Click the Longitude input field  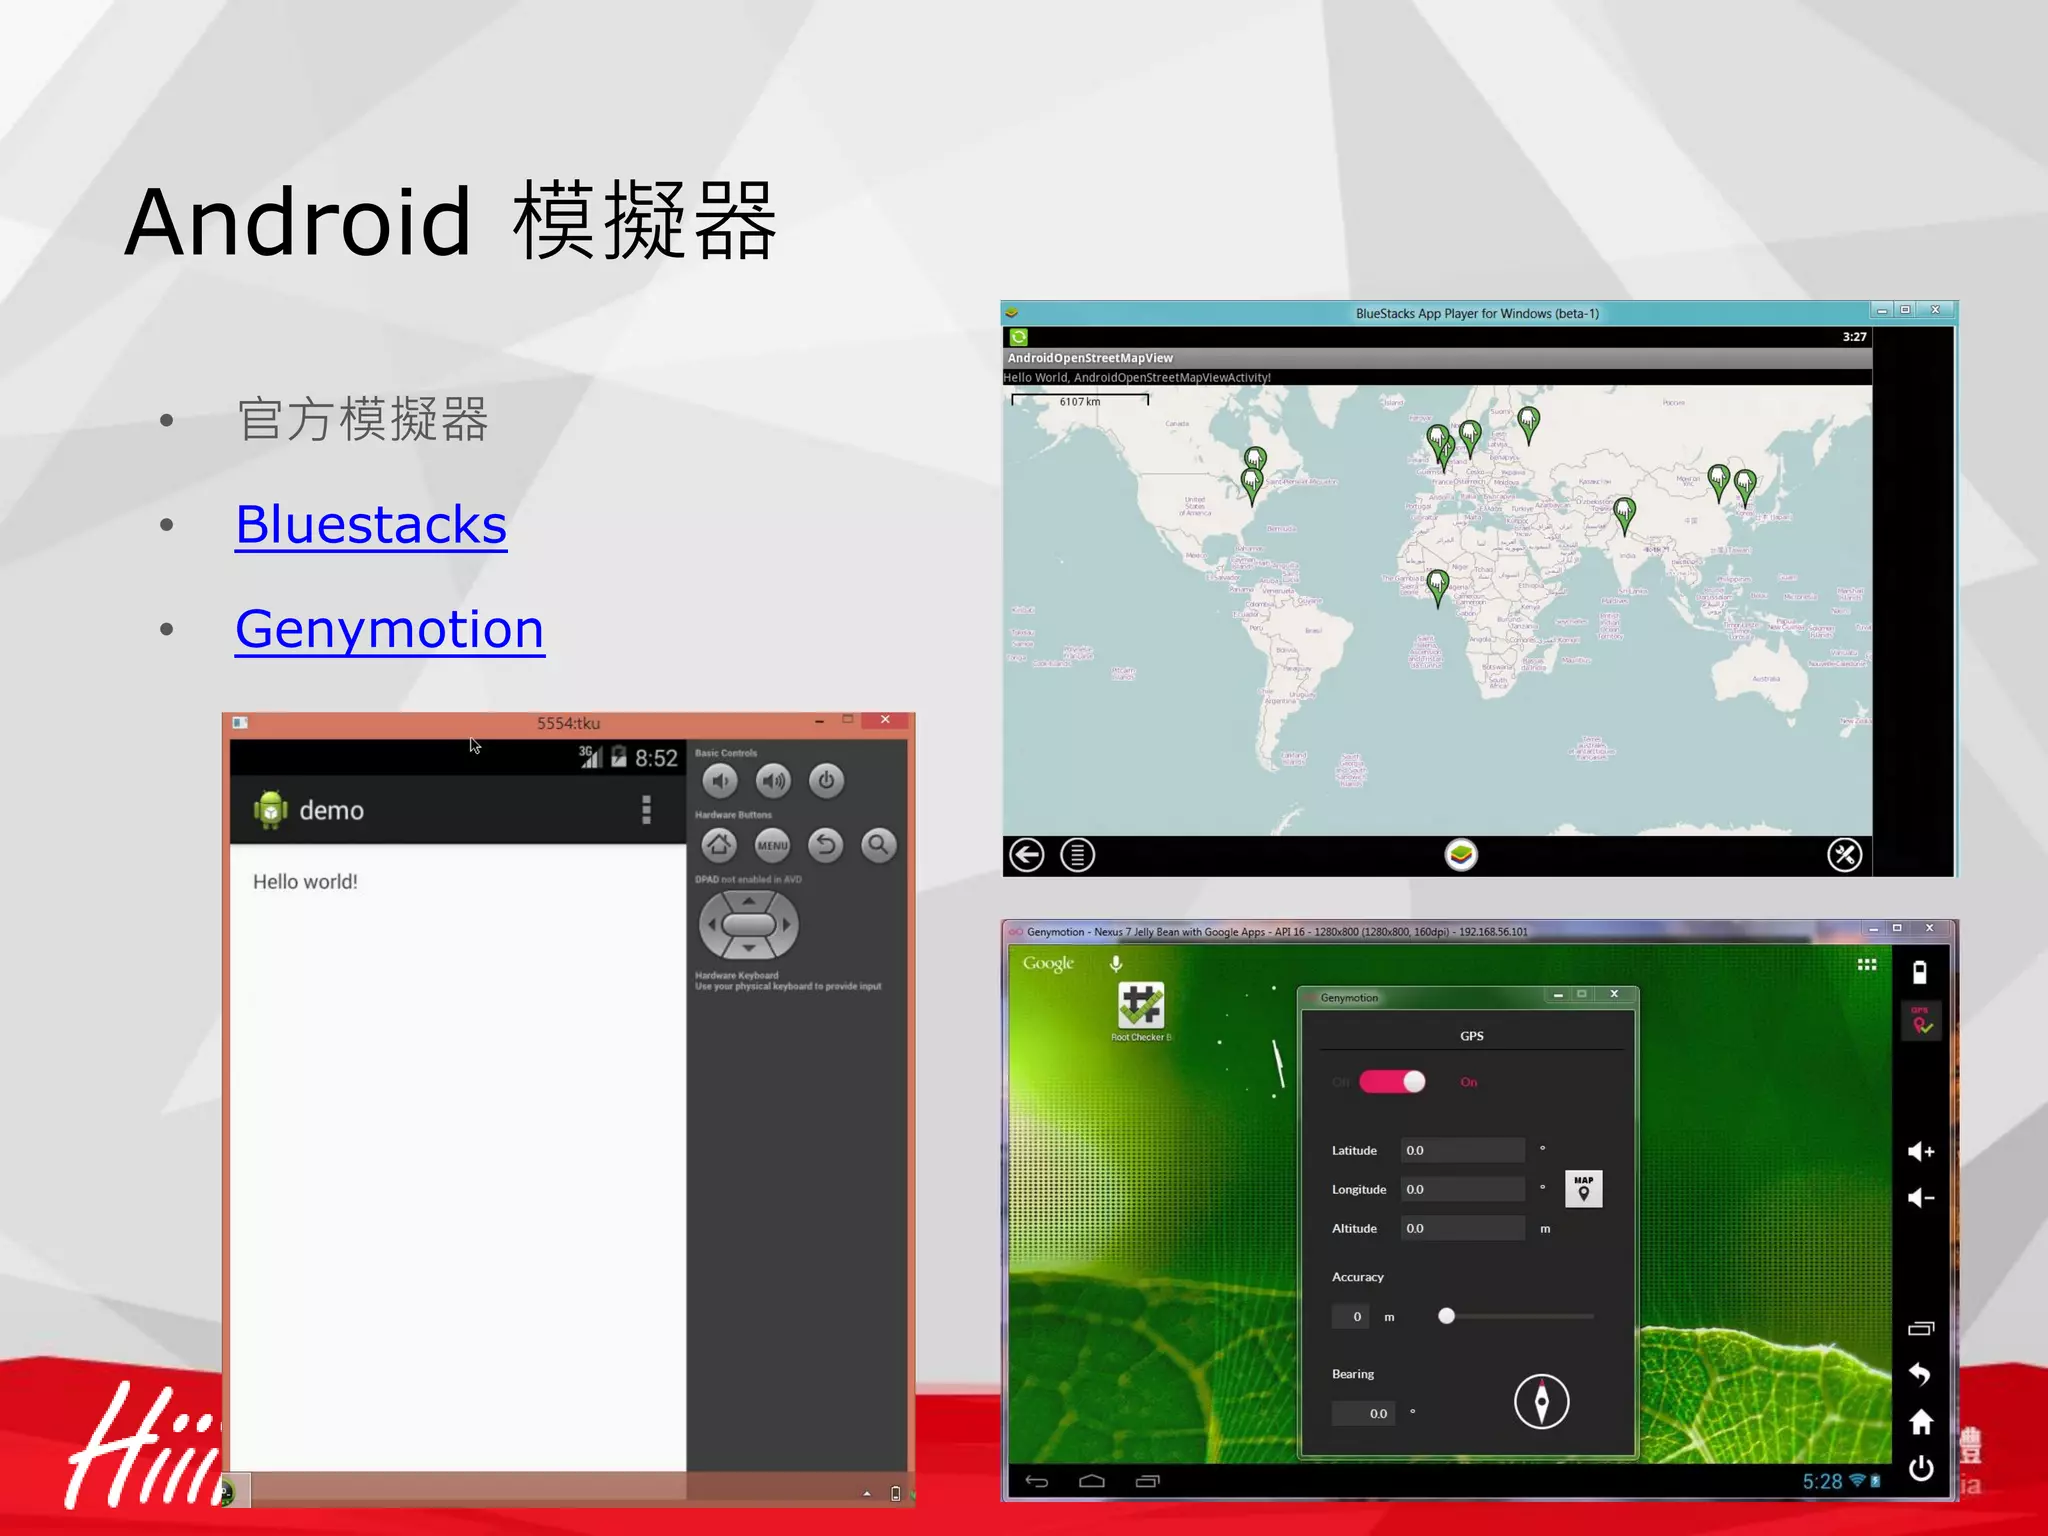pyautogui.click(x=1463, y=1189)
